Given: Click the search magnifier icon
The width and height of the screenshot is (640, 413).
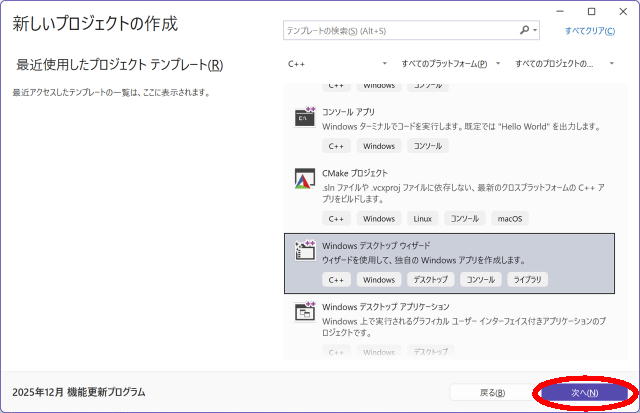Looking at the screenshot, I should coord(523,31).
